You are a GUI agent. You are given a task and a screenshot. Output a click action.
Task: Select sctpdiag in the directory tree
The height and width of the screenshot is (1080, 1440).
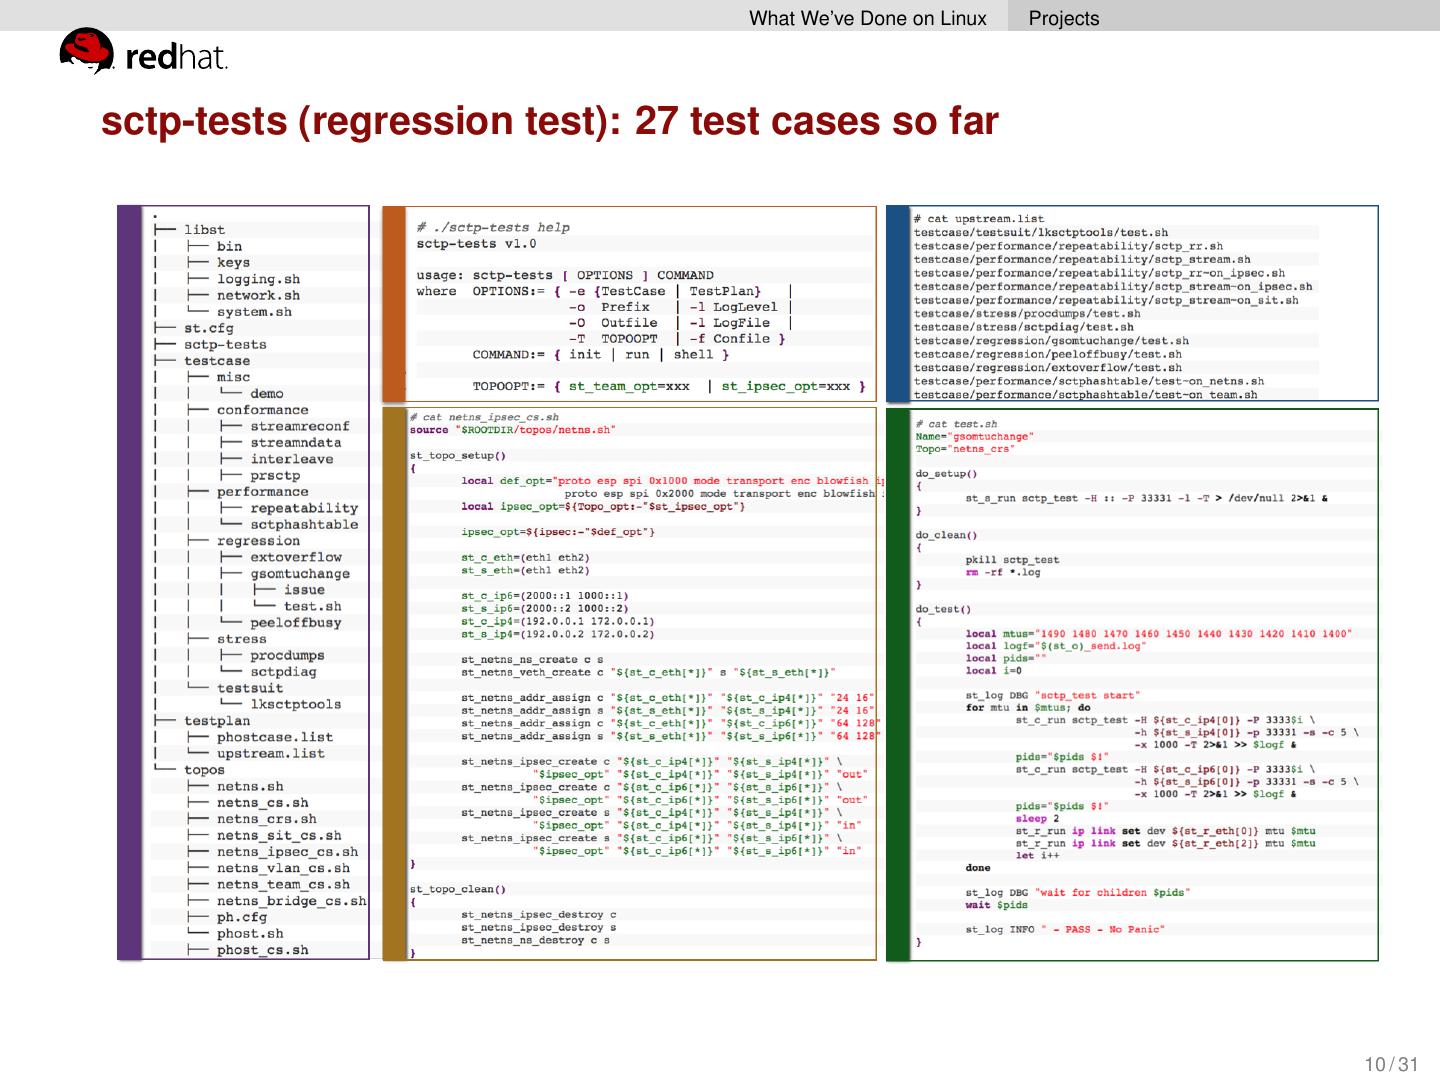click(x=283, y=672)
